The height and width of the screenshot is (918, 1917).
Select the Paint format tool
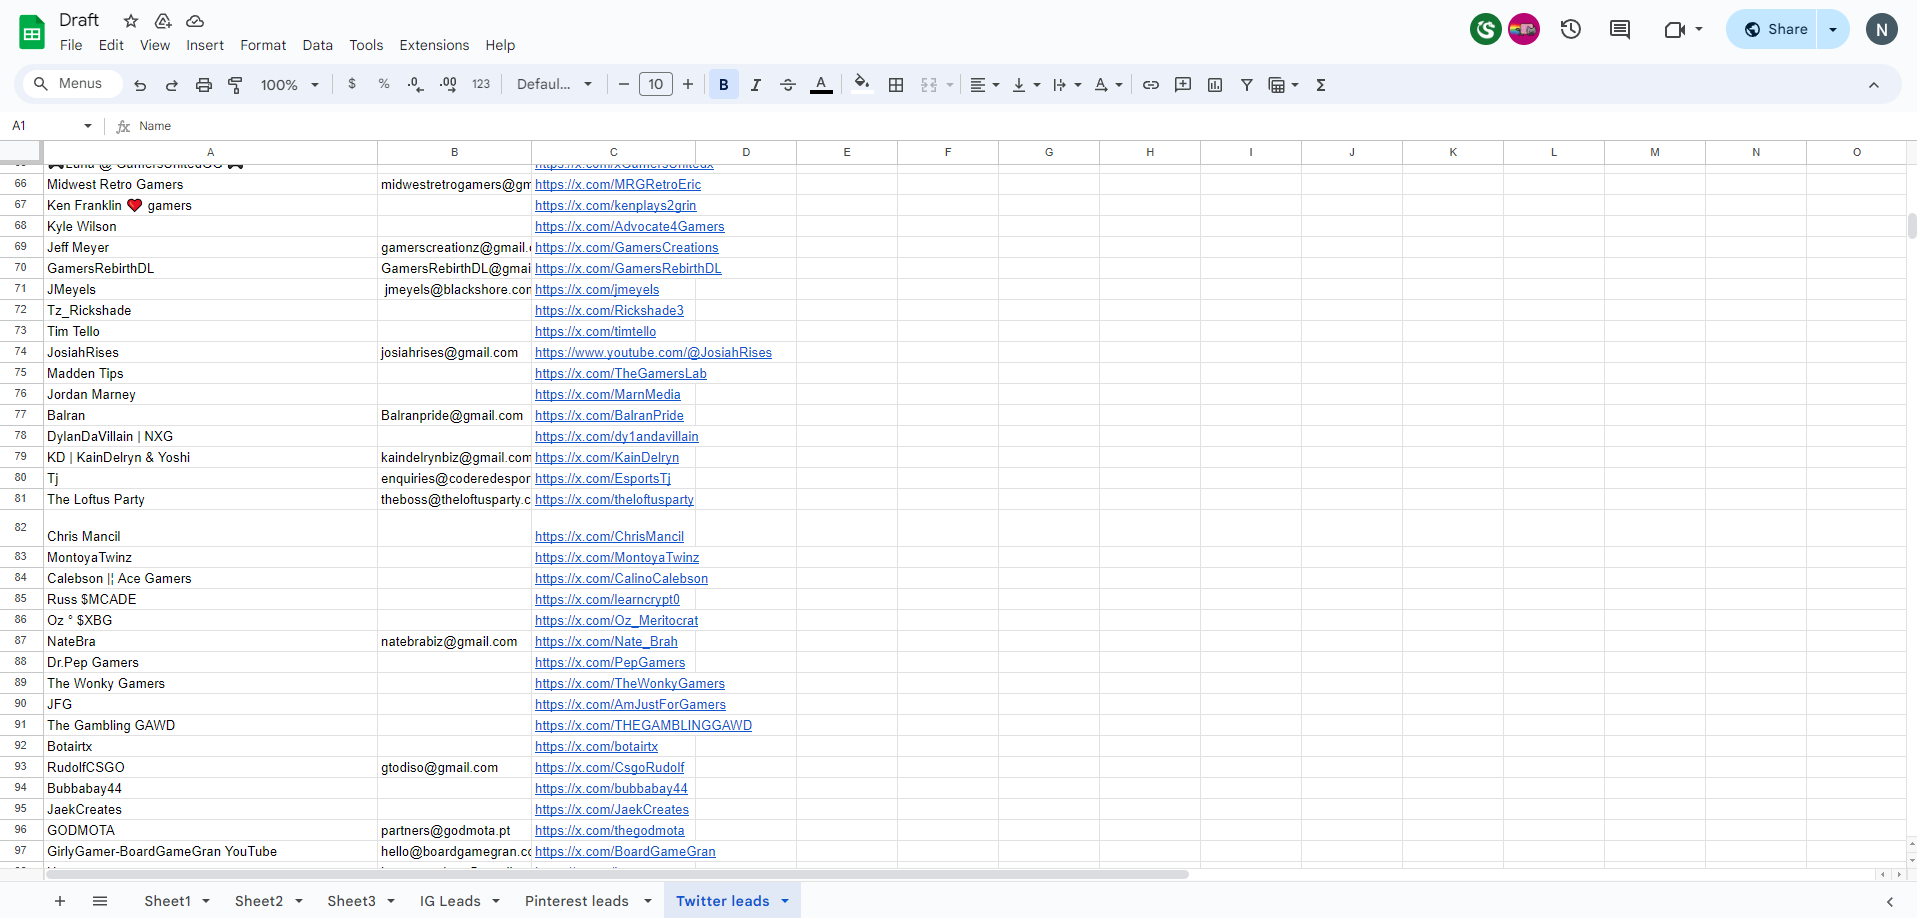pyautogui.click(x=236, y=85)
